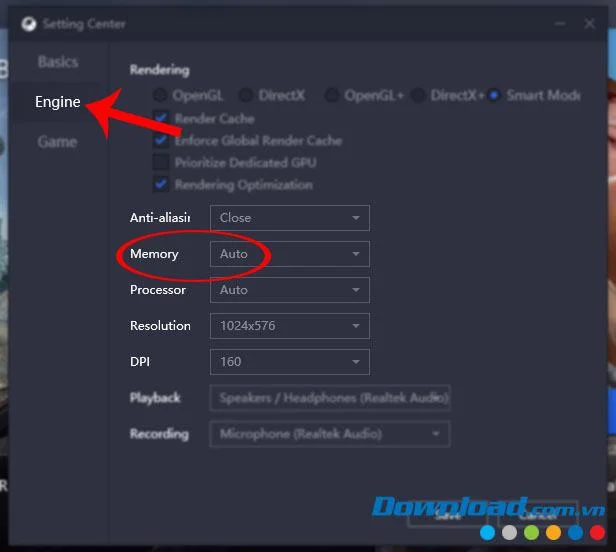The image size is (616, 552).
Task: Open Playback device dropdown
Action: click(330, 398)
